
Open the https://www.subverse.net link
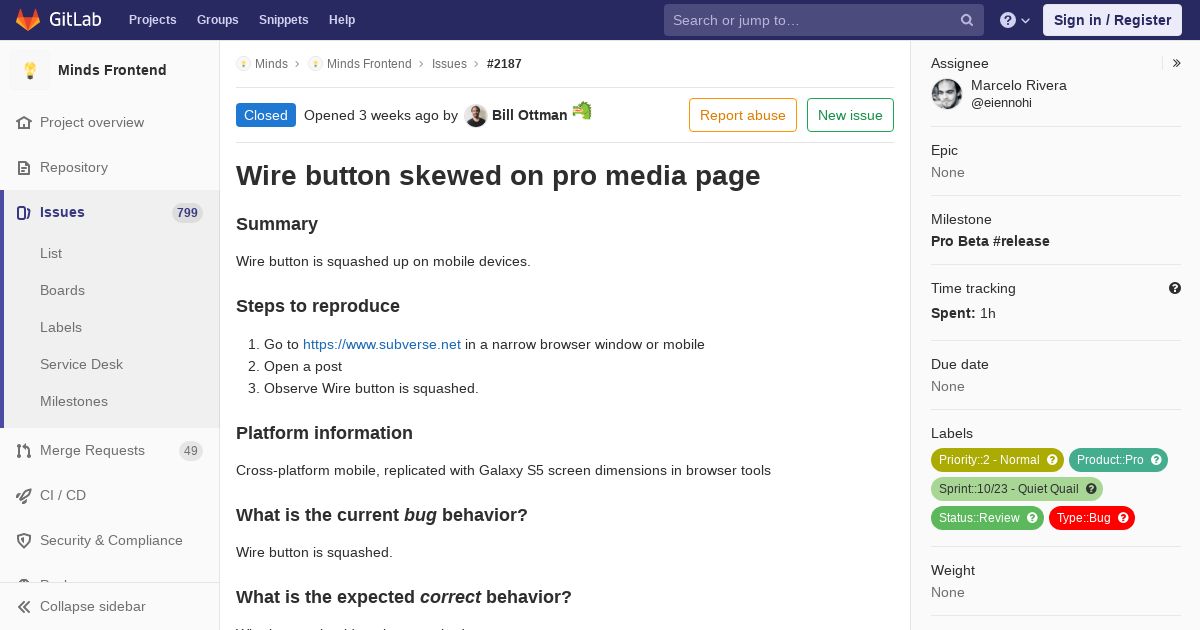tap(382, 344)
